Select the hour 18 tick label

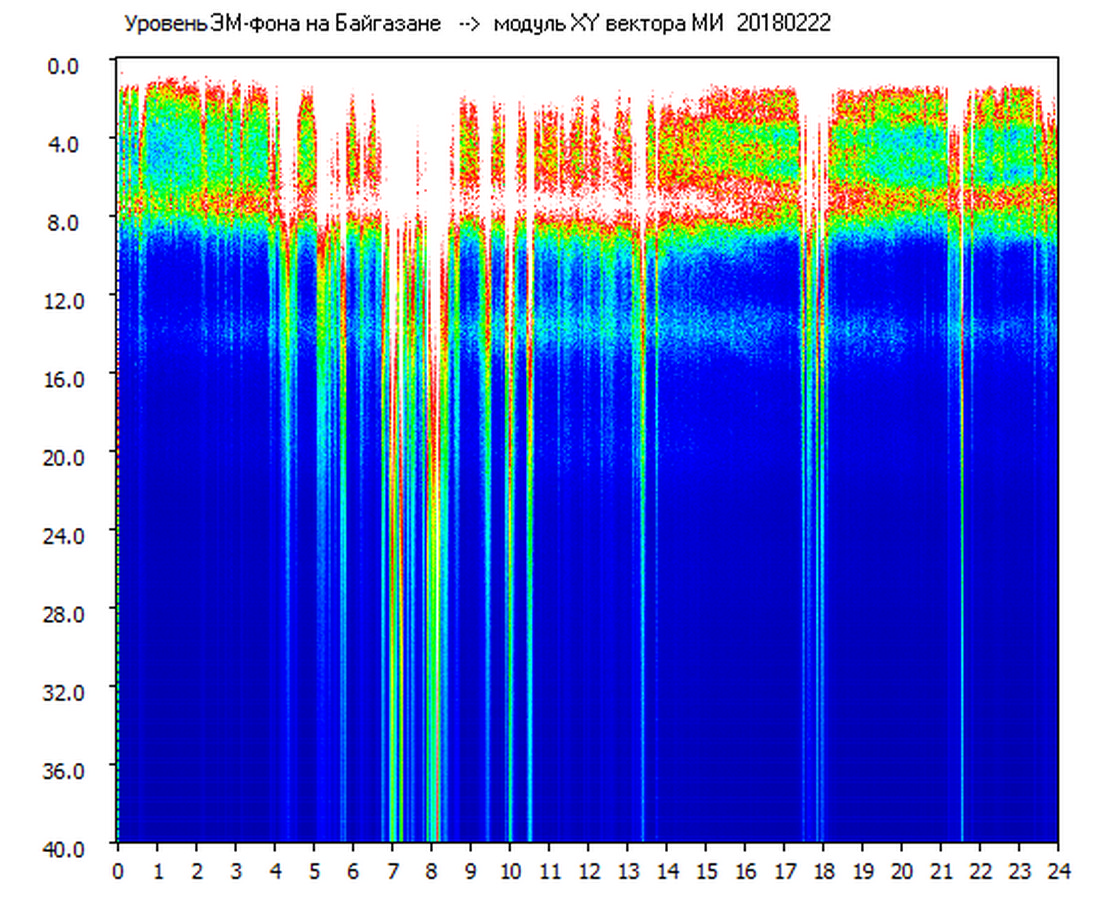823,872
